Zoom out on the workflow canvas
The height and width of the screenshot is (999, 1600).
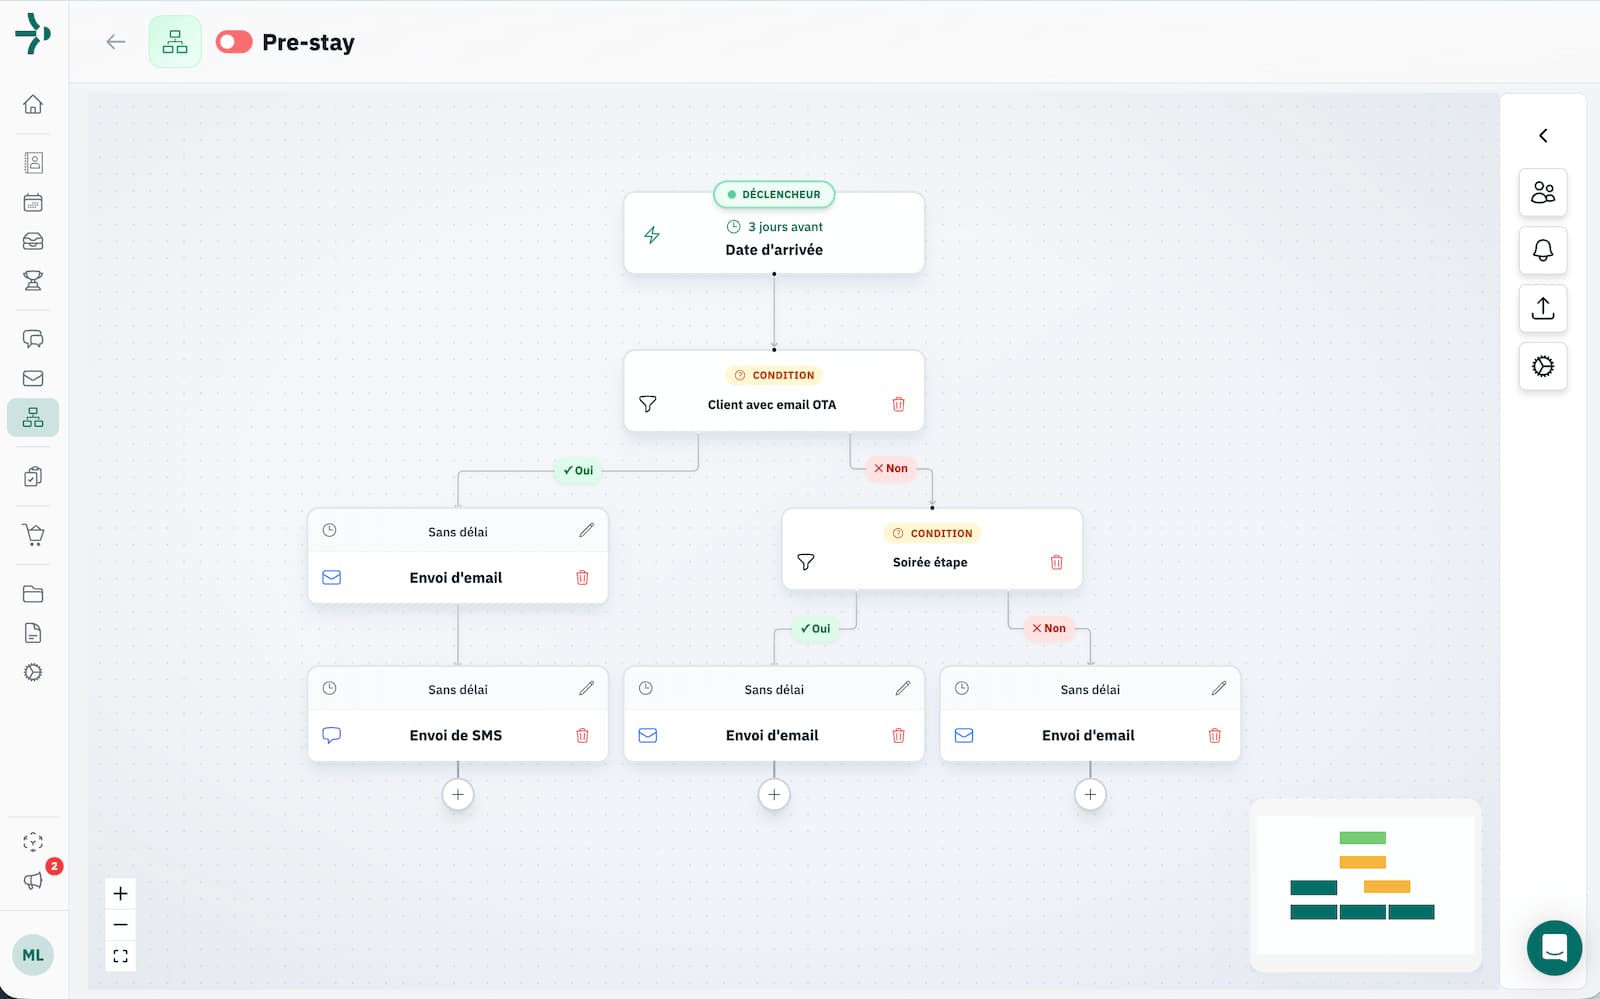[x=121, y=925]
